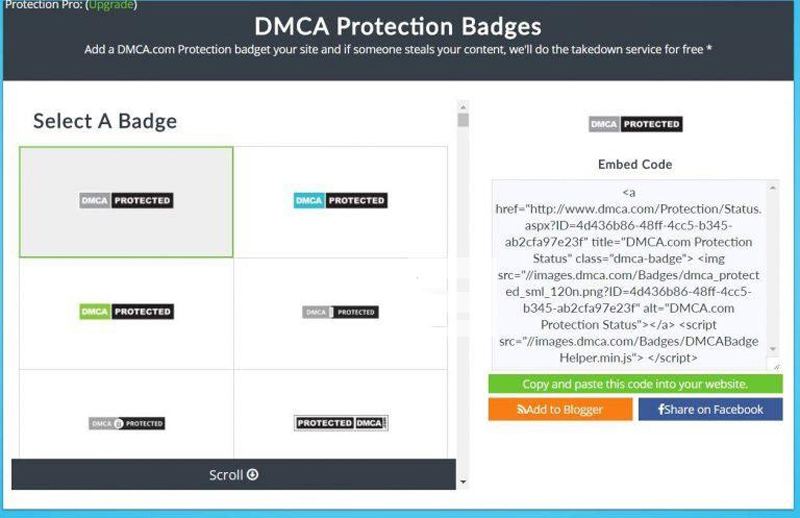Select the gray DMCA Protected badge
The height and width of the screenshot is (518, 800).
[126, 201]
